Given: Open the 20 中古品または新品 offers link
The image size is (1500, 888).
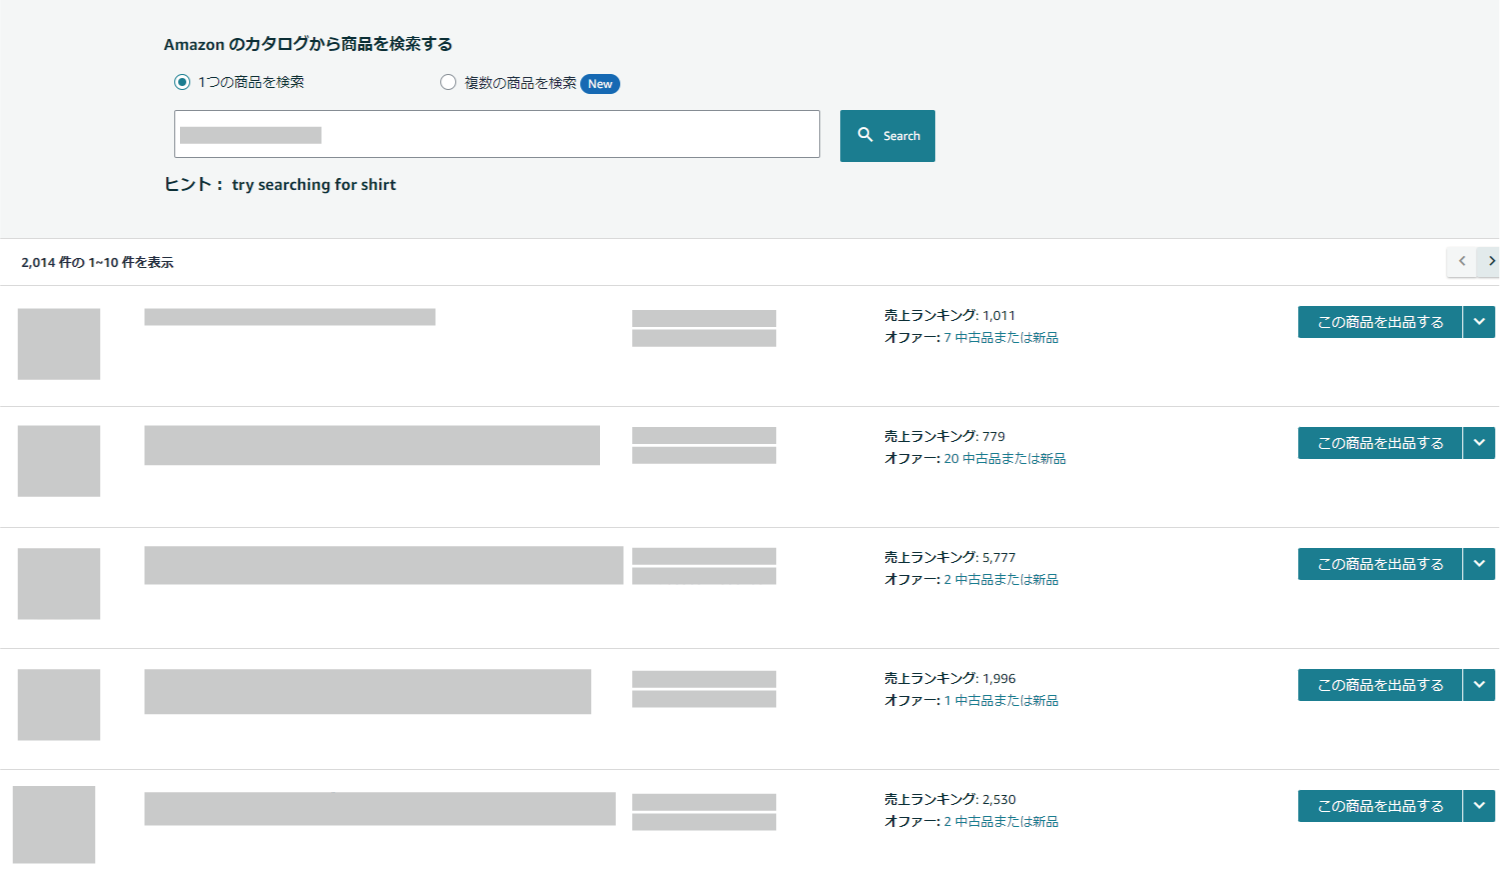Looking at the screenshot, I should [x=1004, y=459].
